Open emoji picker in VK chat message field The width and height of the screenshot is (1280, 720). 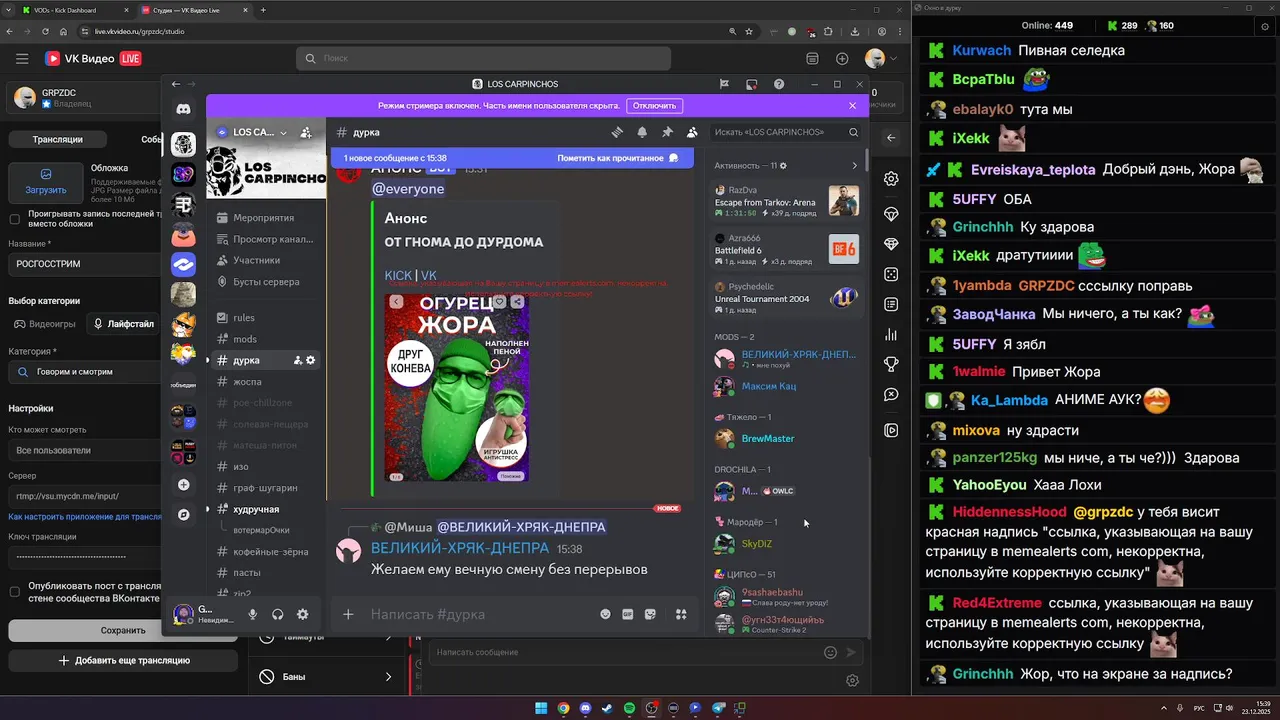[830, 652]
